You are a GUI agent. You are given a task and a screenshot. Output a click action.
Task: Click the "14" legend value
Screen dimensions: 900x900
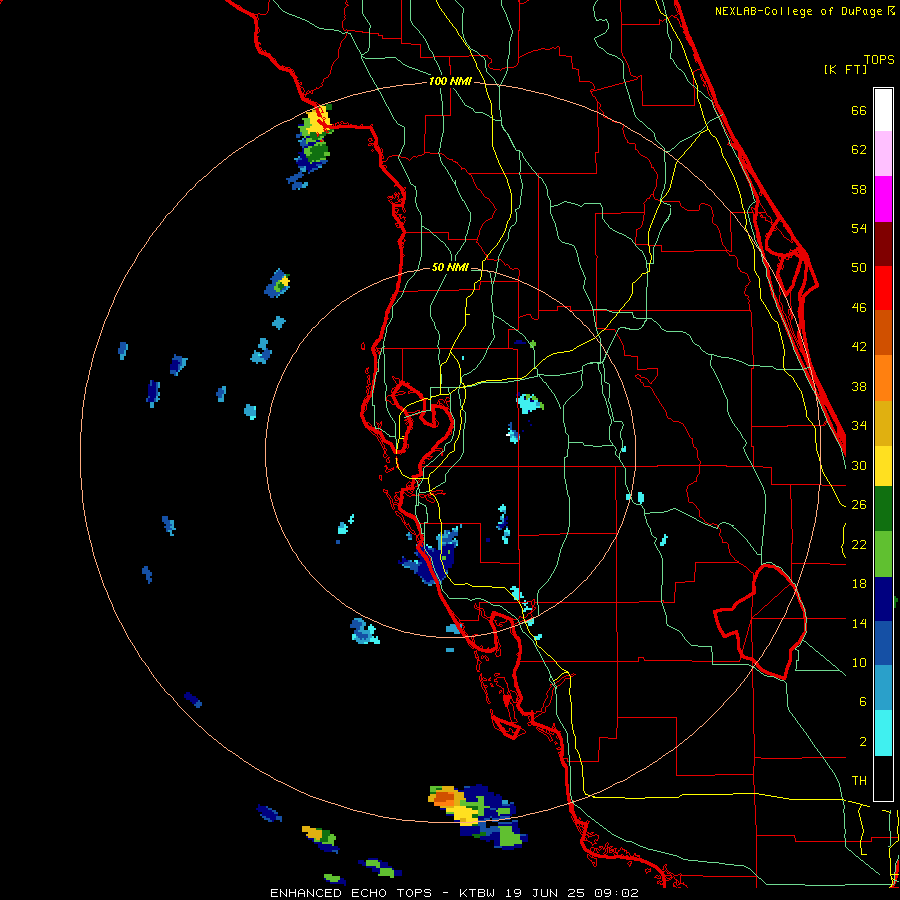[x=859, y=624]
